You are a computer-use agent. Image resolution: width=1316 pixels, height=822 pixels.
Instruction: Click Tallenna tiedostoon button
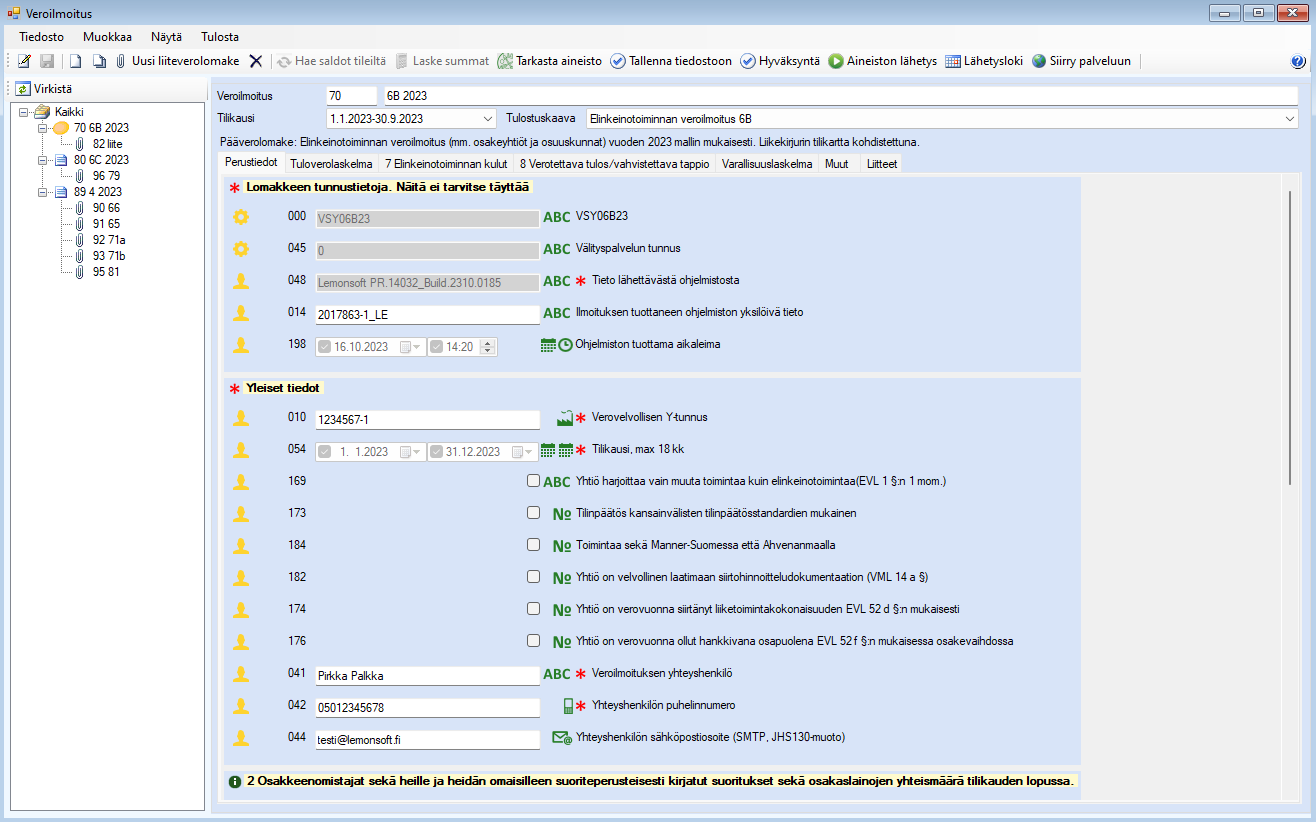[670, 61]
